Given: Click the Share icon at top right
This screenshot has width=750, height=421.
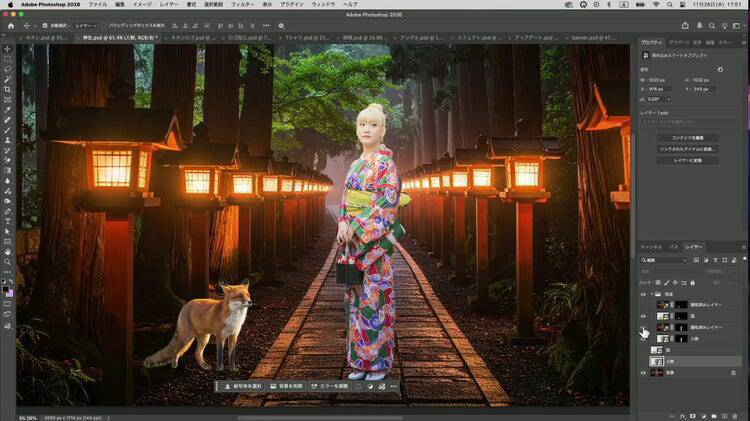Looking at the screenshot, I should pyautogui.click(x=685, y=26).
